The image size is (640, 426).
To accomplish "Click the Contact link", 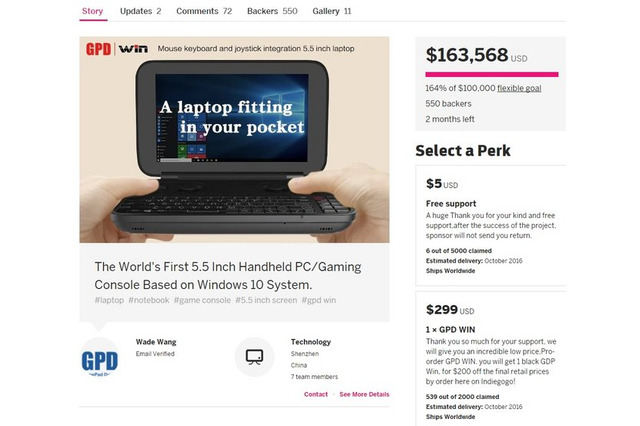I will click(316, 394).
